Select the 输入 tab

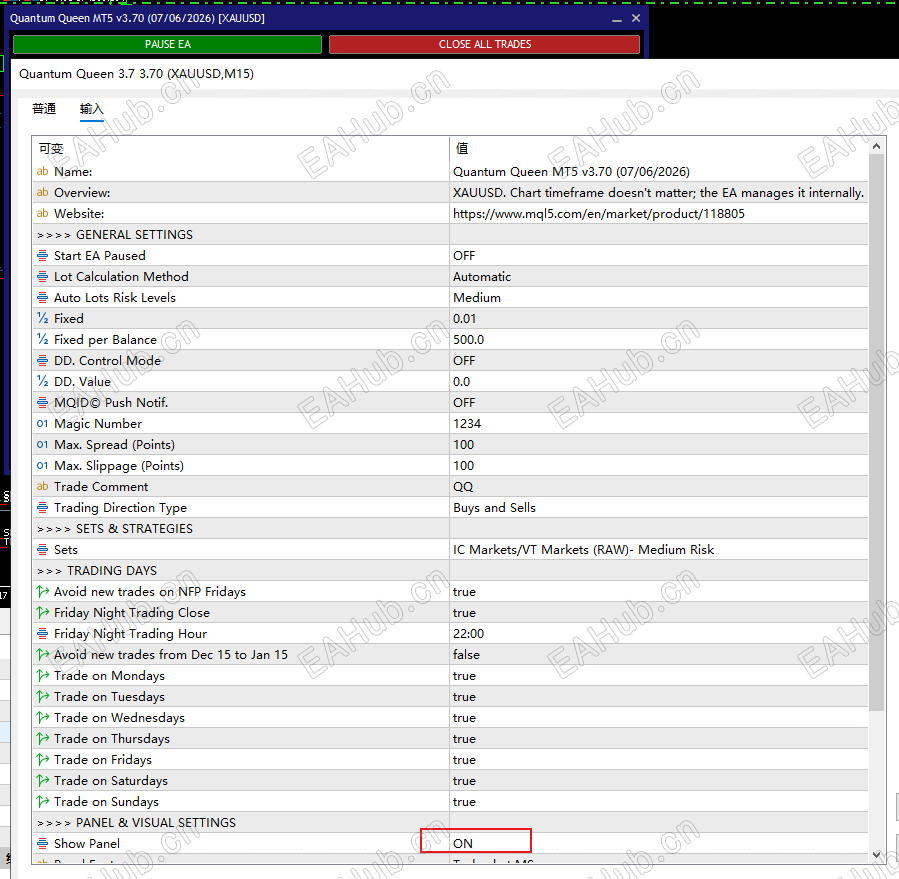[91, 108]
